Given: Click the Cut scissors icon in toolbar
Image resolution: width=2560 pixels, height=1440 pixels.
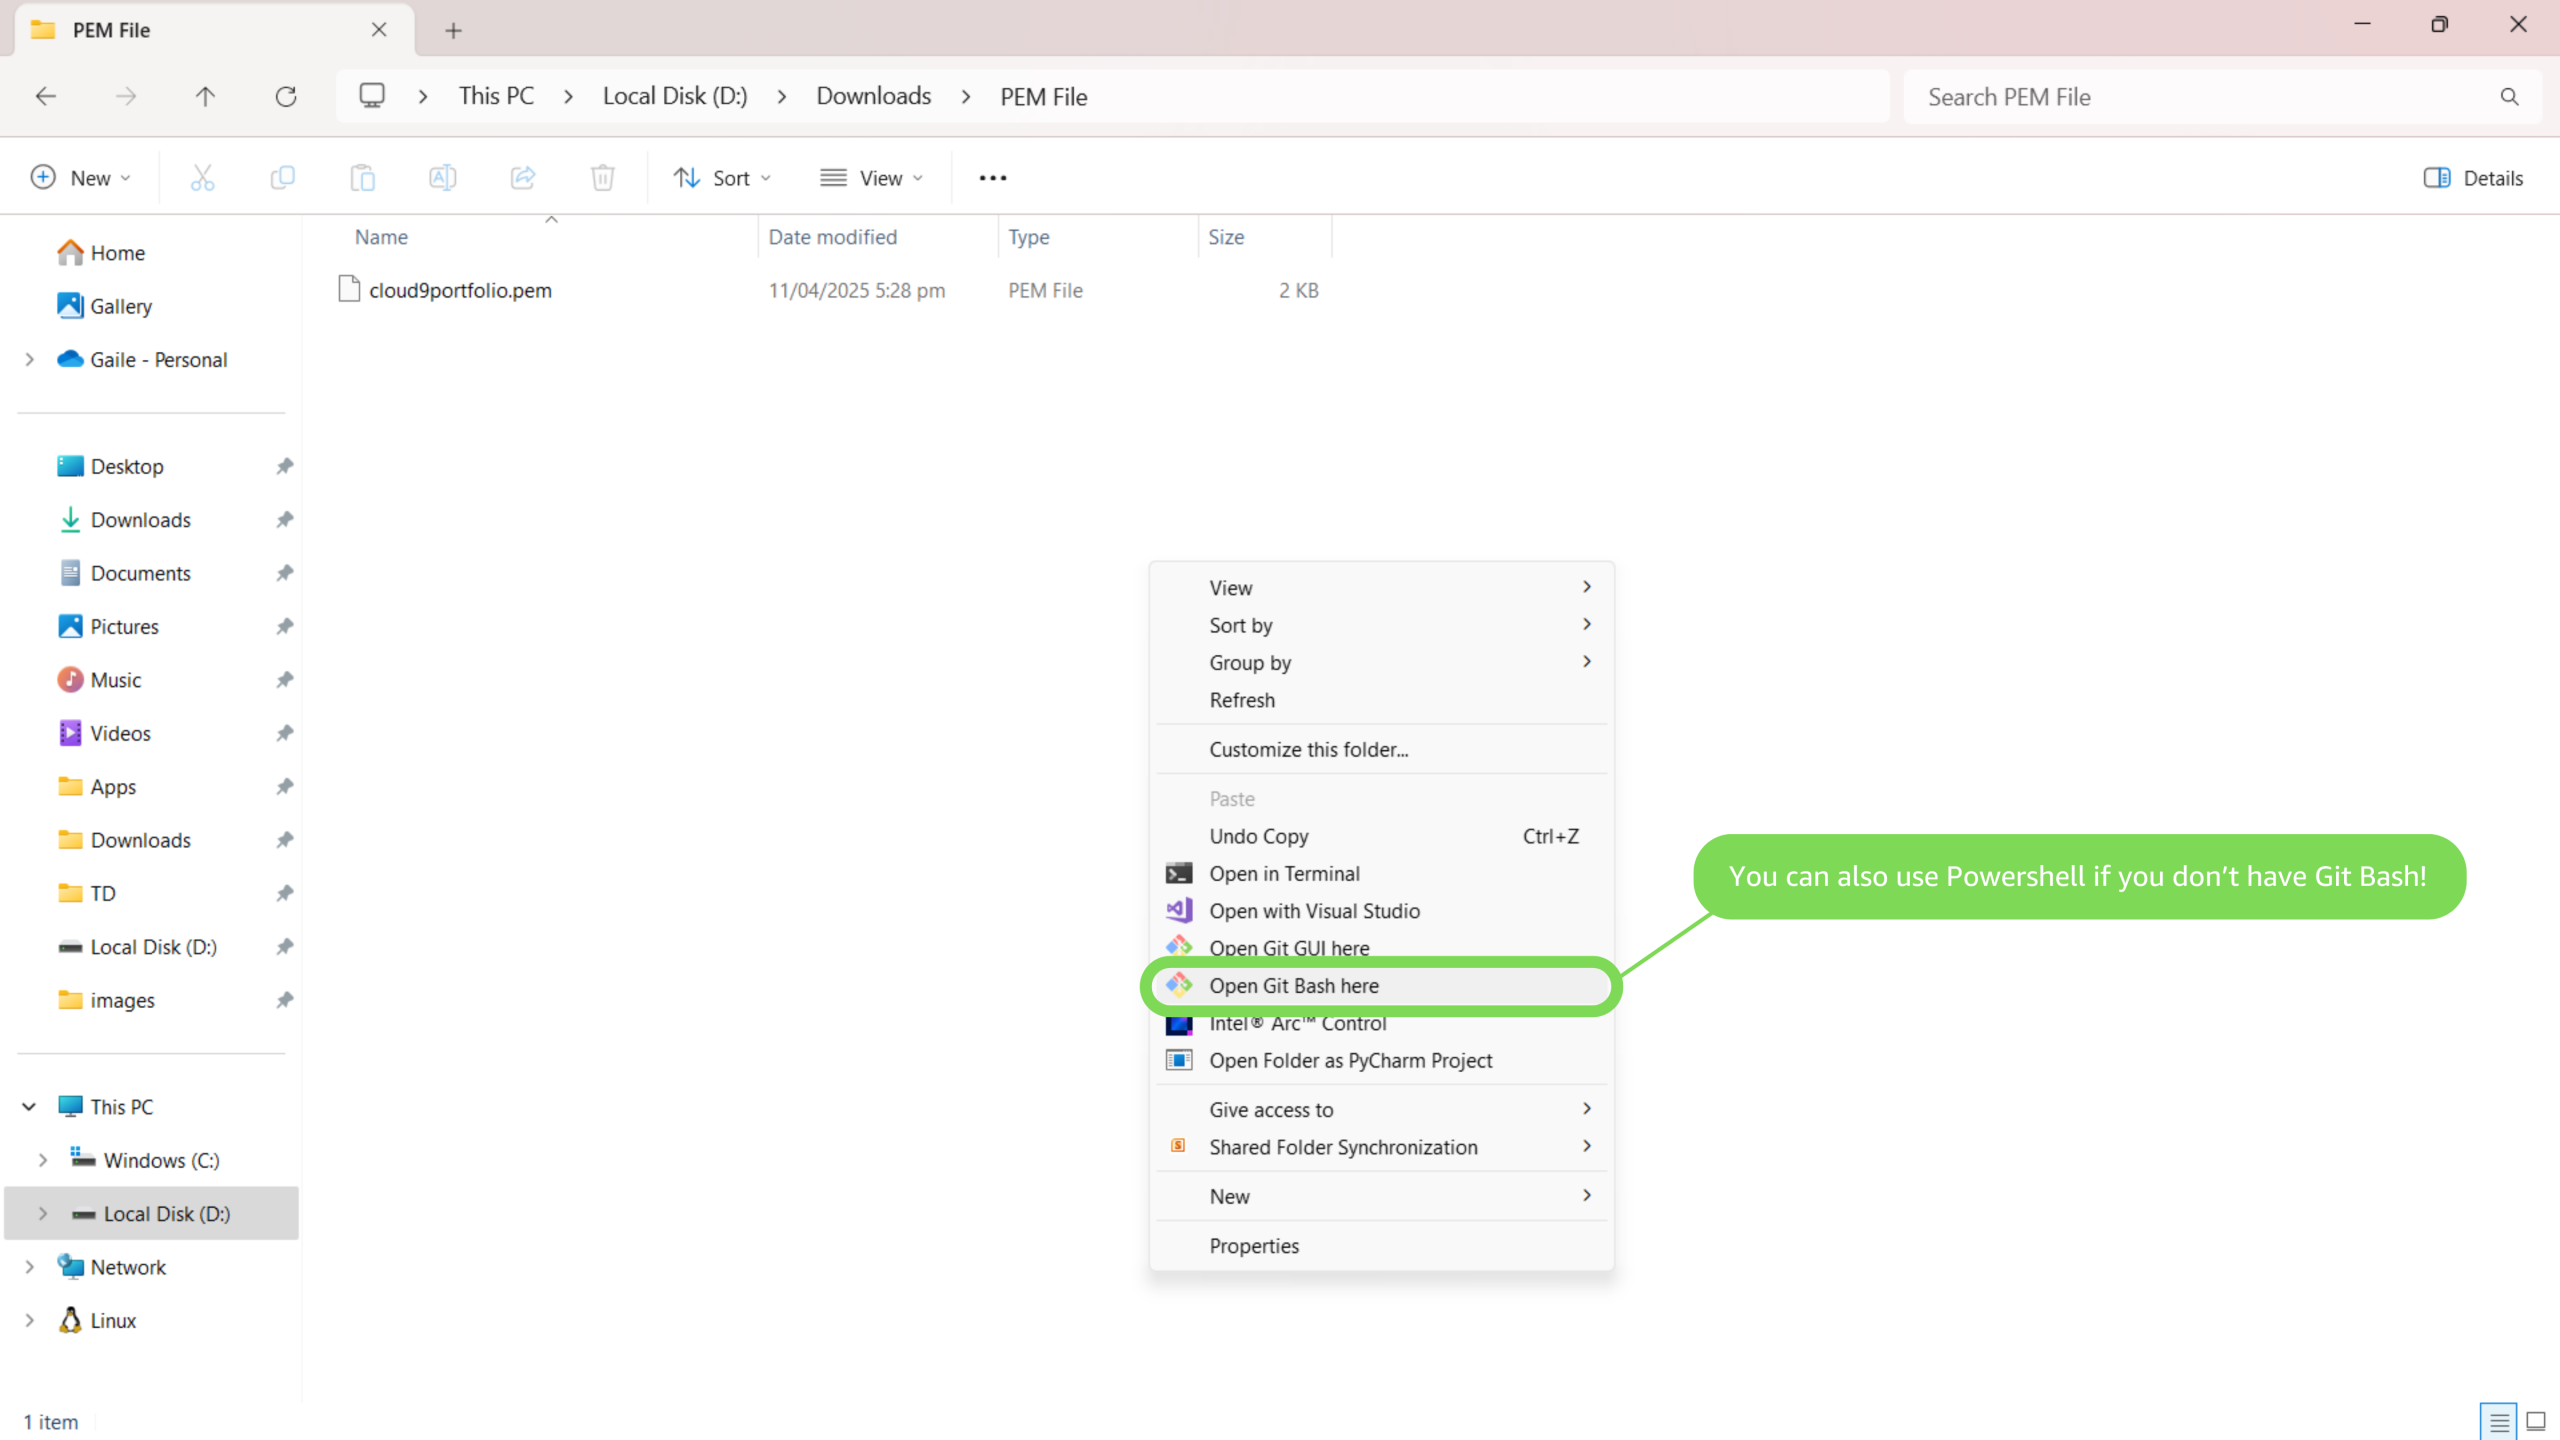Looking at the screenshot, I should 202,178.
